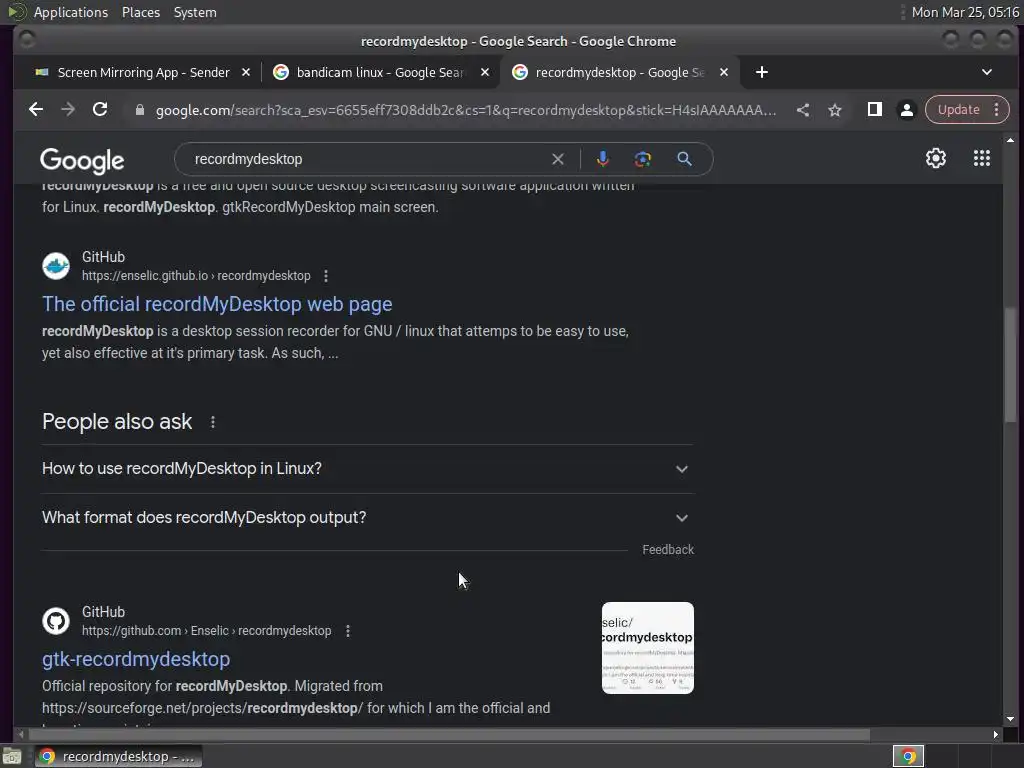Expand How to use recordMyDesktop question
This screenshot has height=768, width=1024.
[x=367, y=469]
